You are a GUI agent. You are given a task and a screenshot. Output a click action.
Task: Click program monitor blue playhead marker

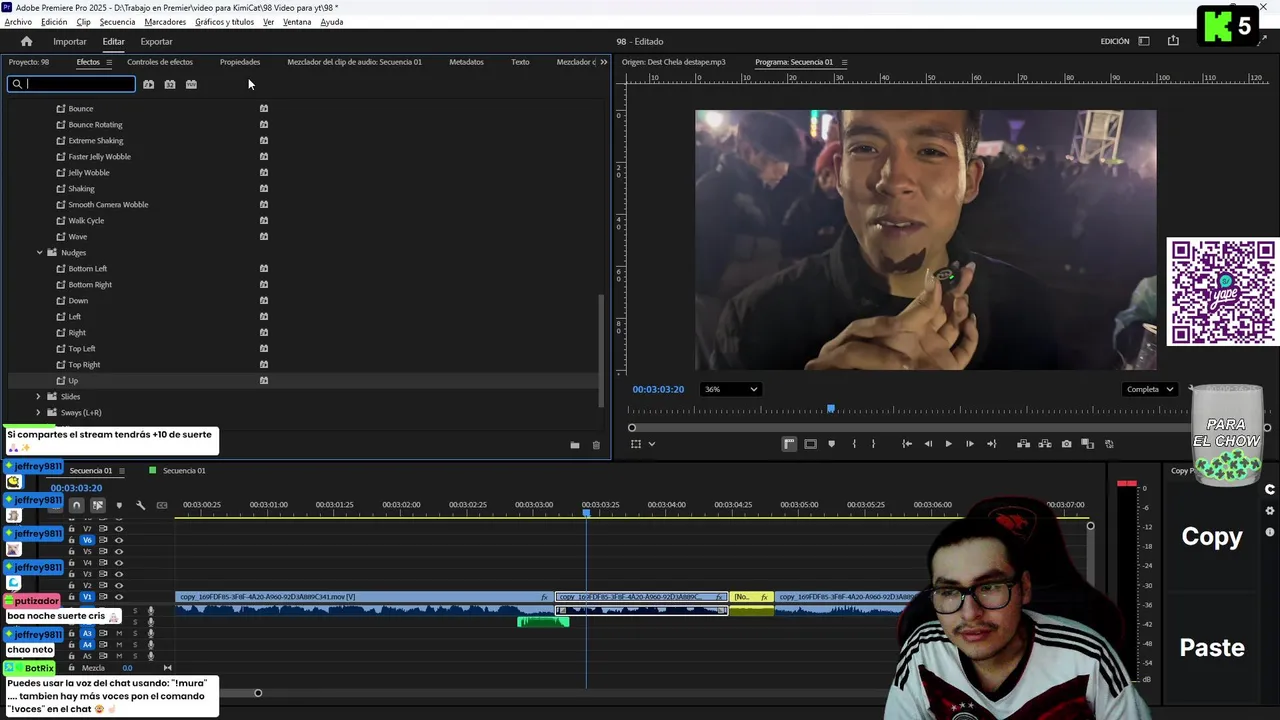(x=831, y=408)
